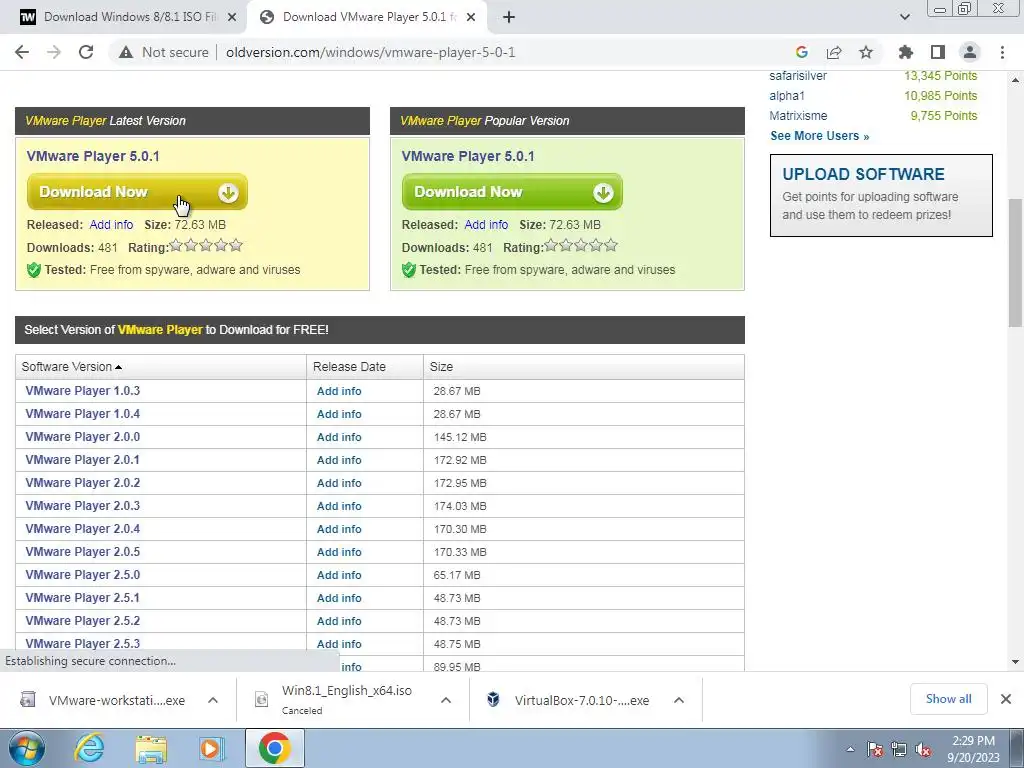Image resolution: width=1024 pixels, height=768 pixels.
Task: Open the Windows Start orb
Action: pyautogui.click(x=27, y=748)
